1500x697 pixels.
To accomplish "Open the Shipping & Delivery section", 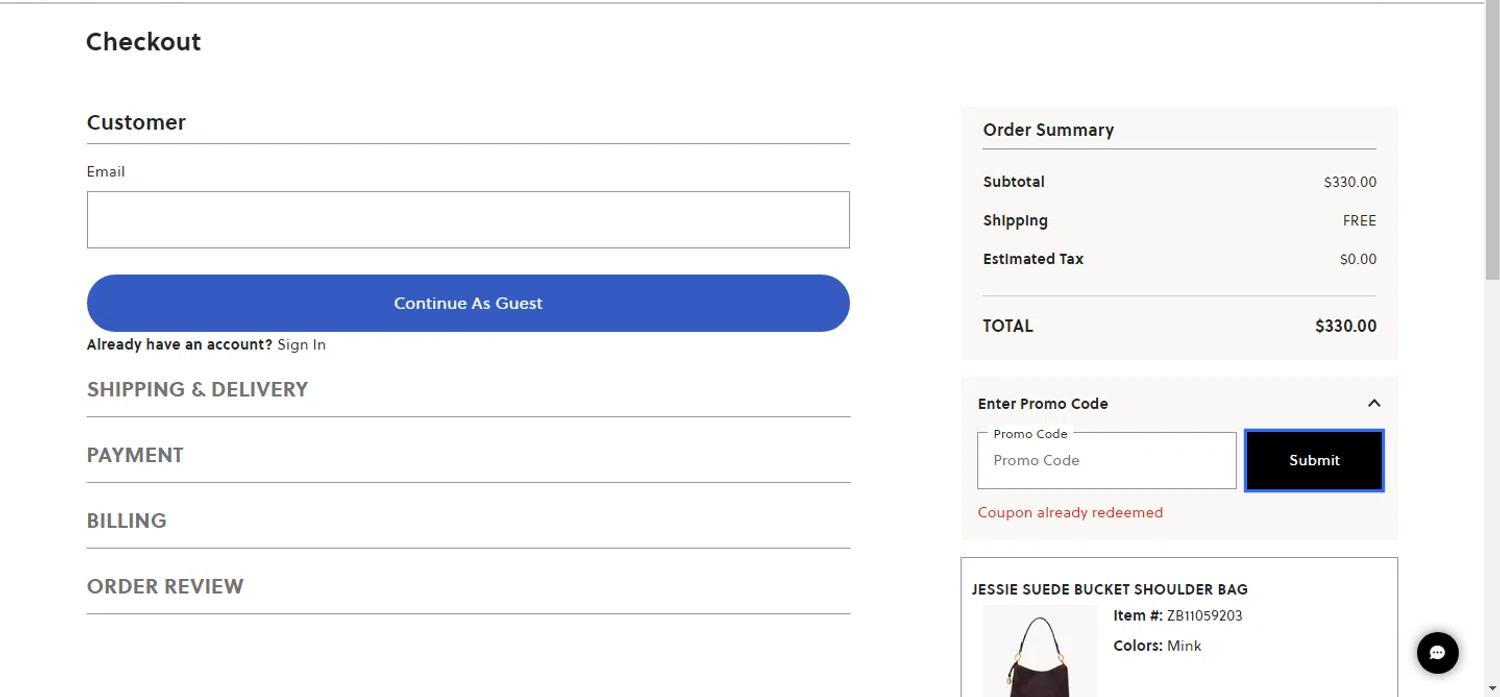I will (x=197, y=389).
